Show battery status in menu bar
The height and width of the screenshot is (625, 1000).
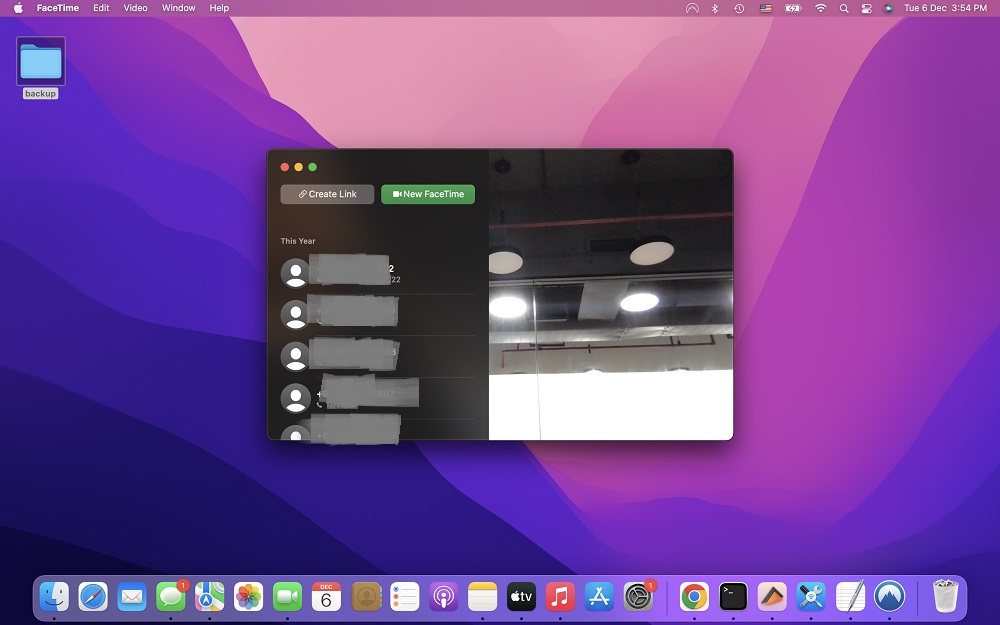click(x=793, y=8)
